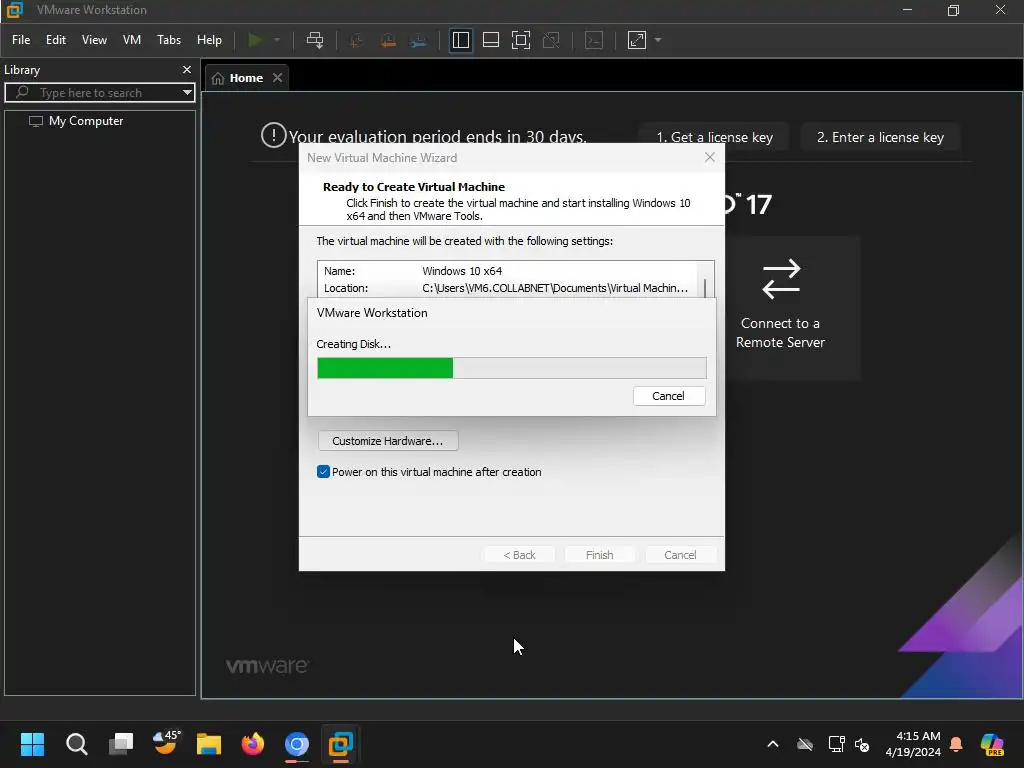Click the Creating Disk progress bar
The image size is (1024, 768).
[x=511, y=368]
